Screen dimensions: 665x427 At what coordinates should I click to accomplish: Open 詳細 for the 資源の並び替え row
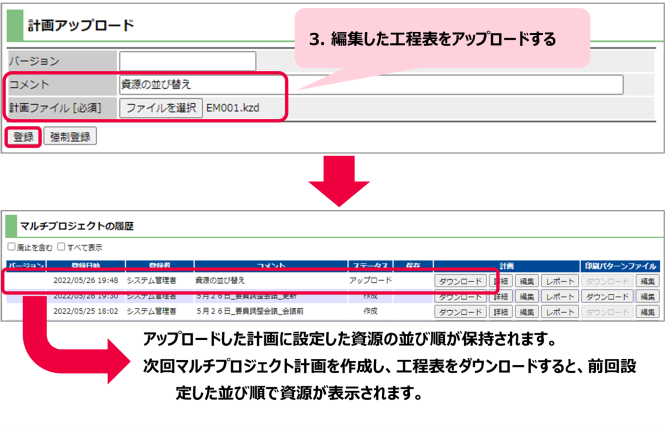coord(500,282)
